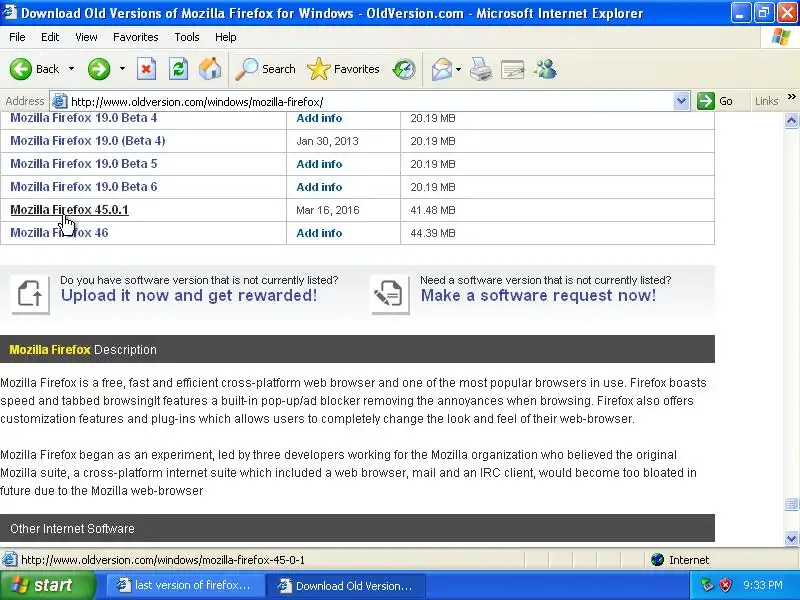This screenshot has width=800, height=600.
Task: Click the upload document icon
Action: click(30, 294)
